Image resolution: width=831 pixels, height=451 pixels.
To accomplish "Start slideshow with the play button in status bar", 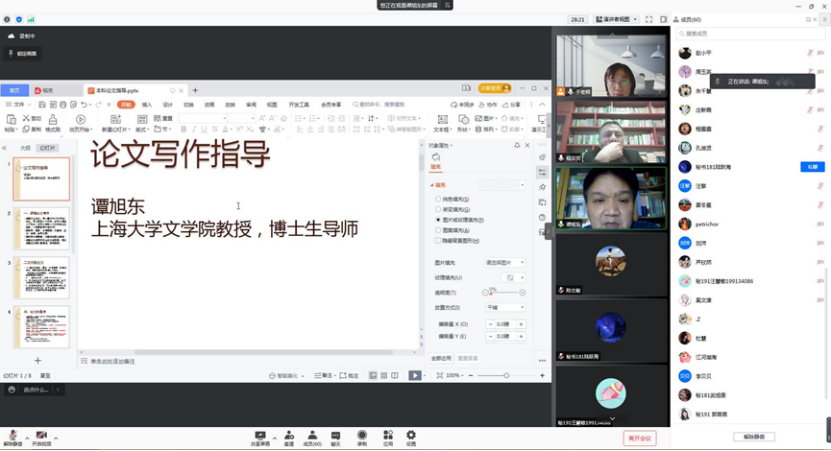I will pos(414,376).
